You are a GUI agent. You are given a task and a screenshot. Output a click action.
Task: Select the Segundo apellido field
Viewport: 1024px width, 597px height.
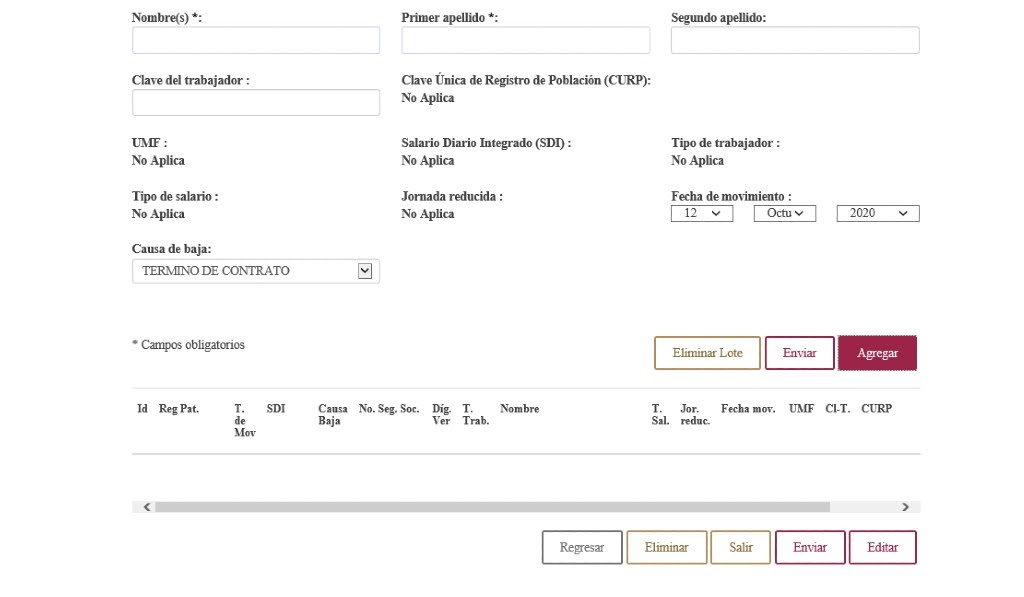coord(794,40)
